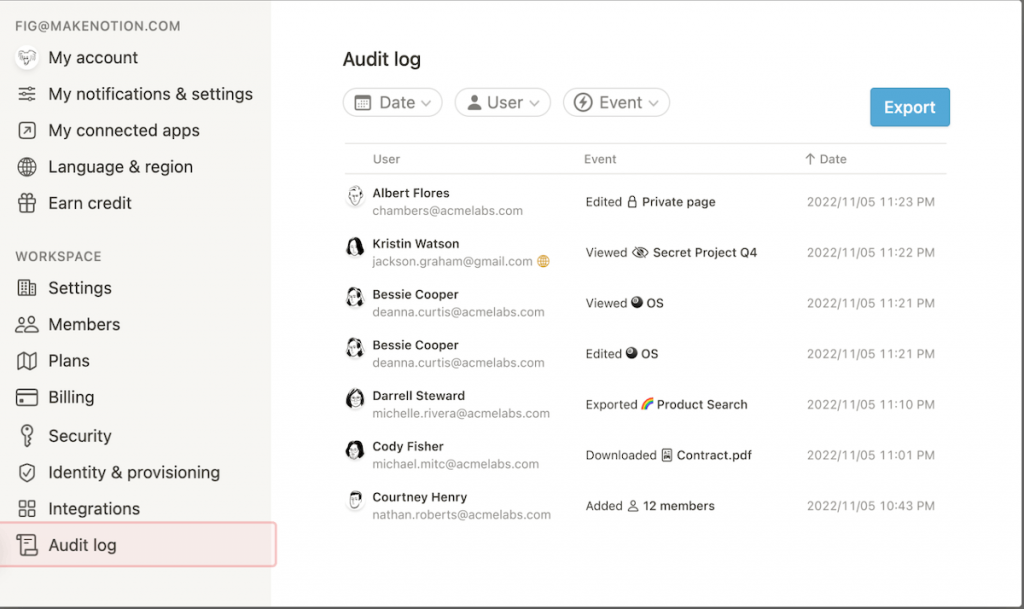Click Albert Flores's avatar
Screen dimensions: 1024x609
tap(354, 196)
